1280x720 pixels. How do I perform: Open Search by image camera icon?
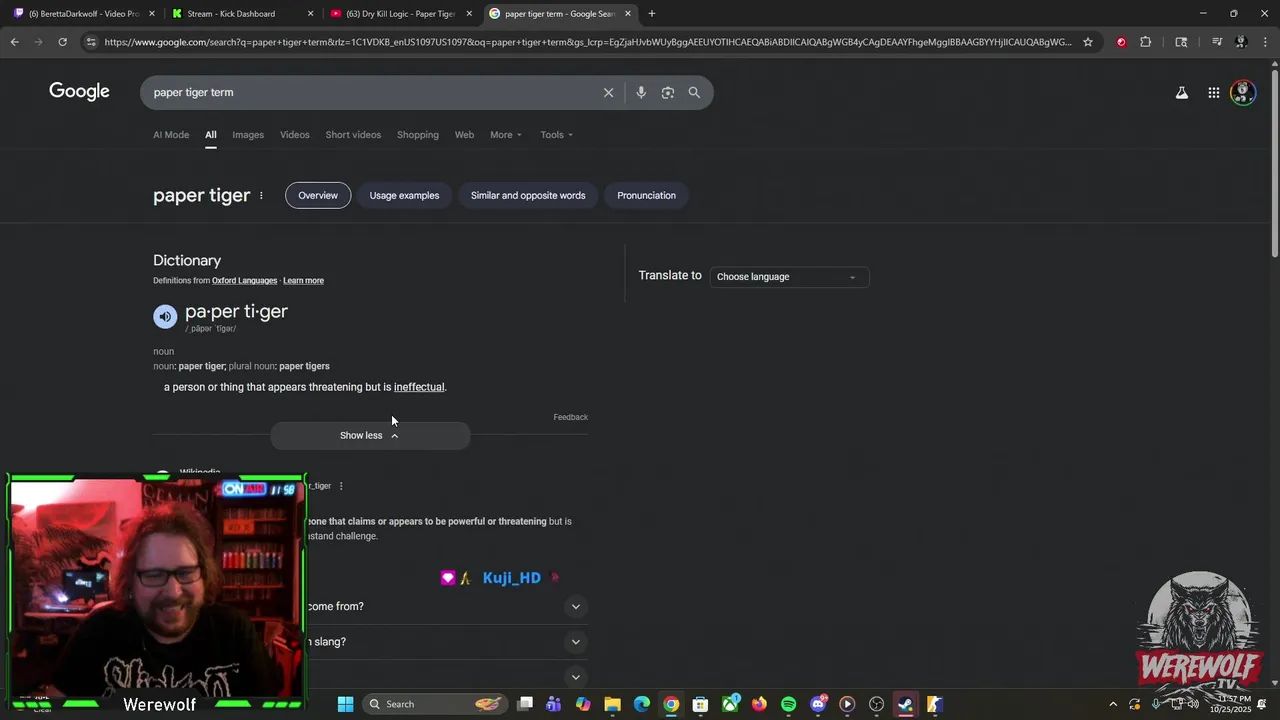coord(668,92)
